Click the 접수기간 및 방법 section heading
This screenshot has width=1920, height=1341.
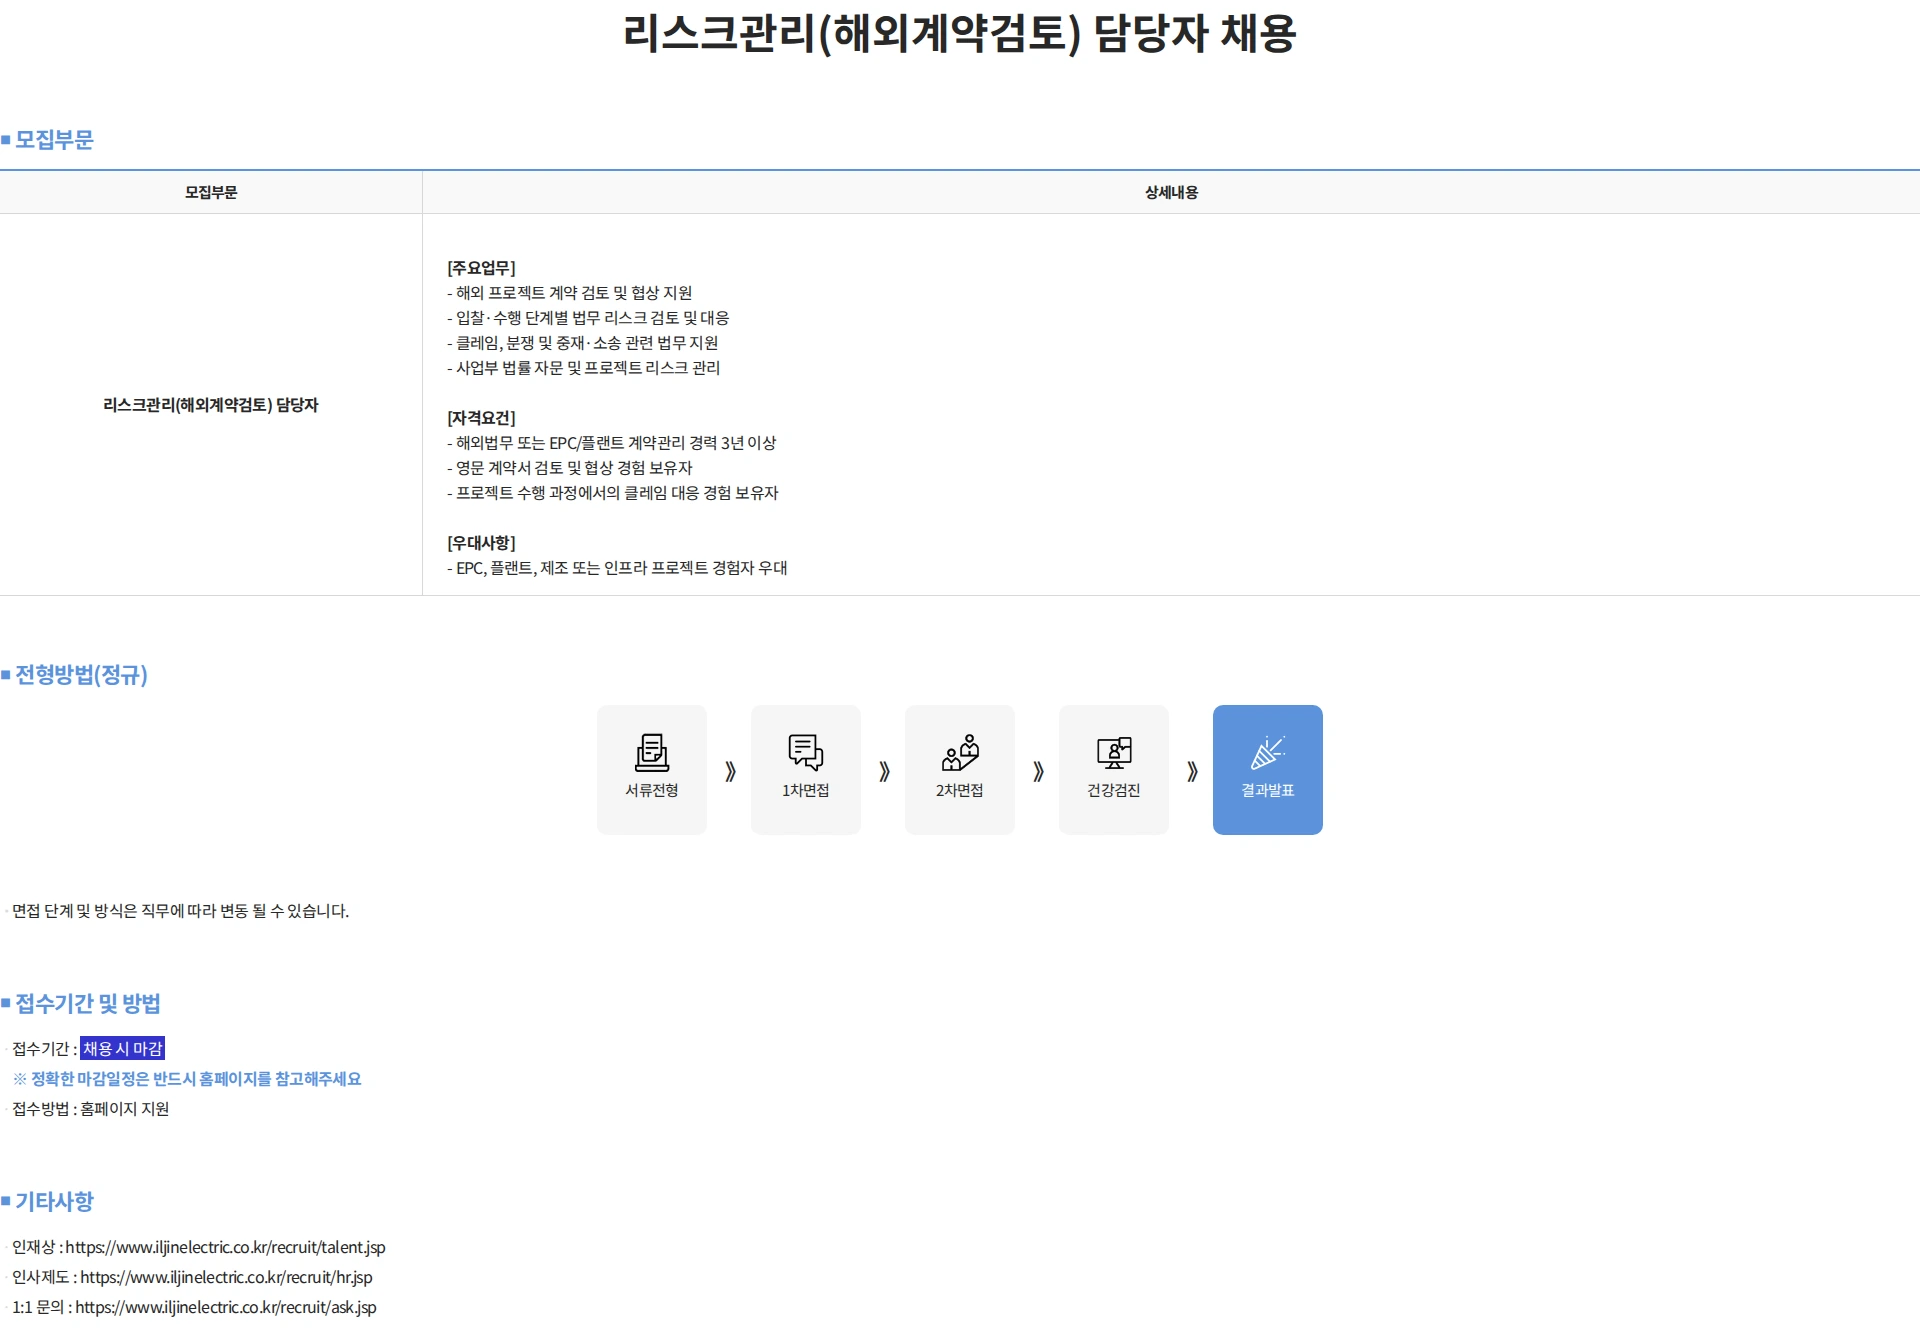click(x=87, y=1004)
